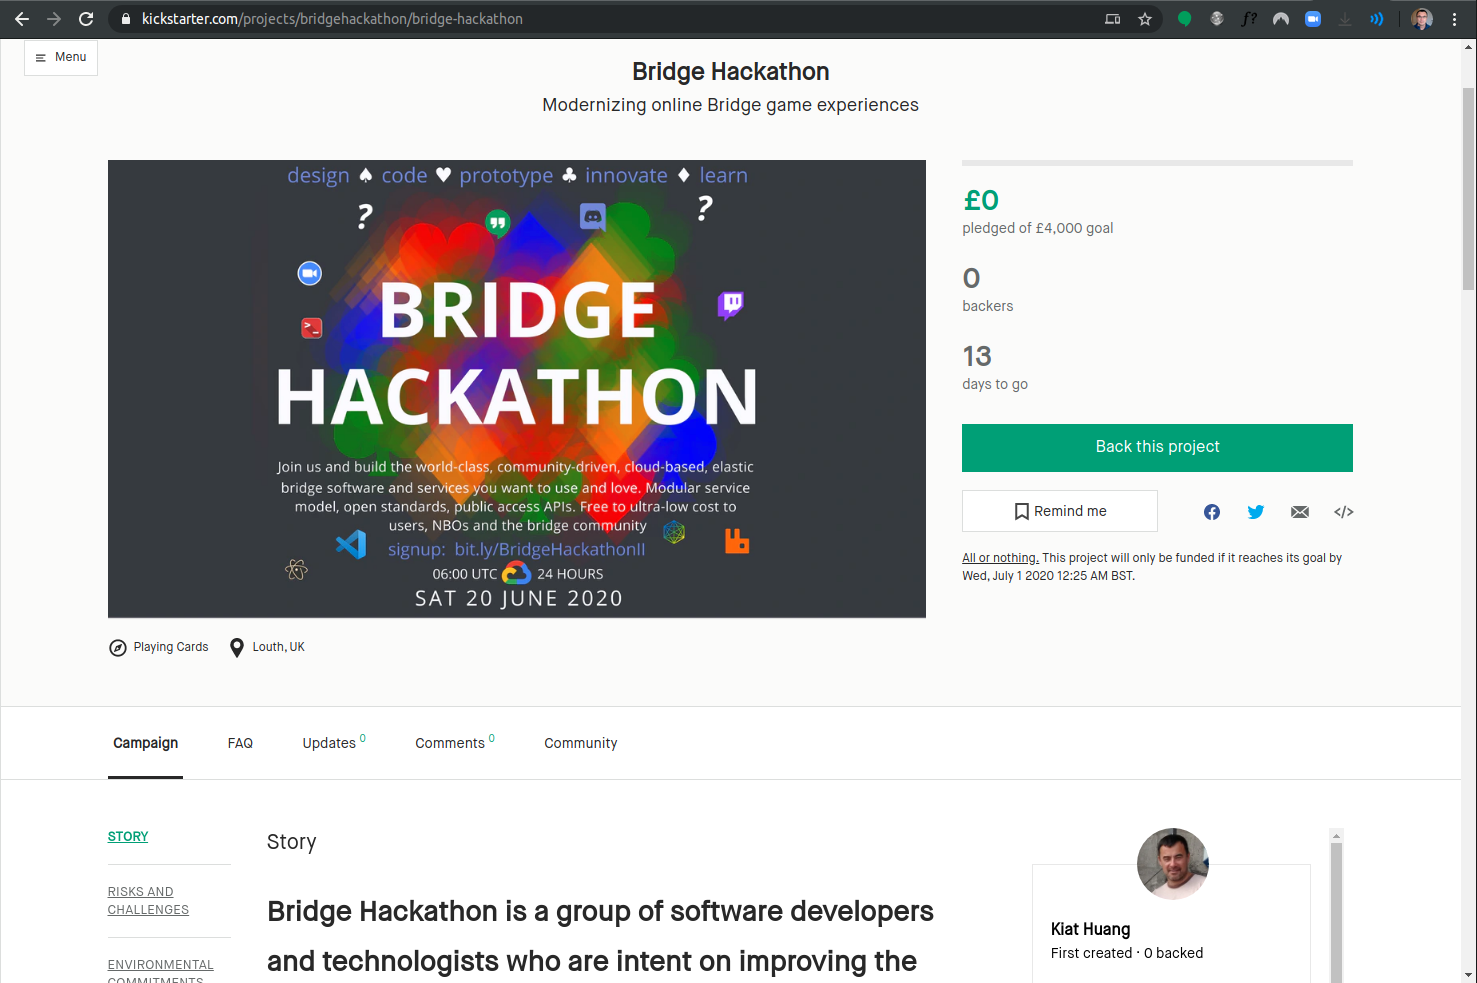1477x983 pixels.
Task: Open the Louth, UK location link
Action: (x=278, y=647)
